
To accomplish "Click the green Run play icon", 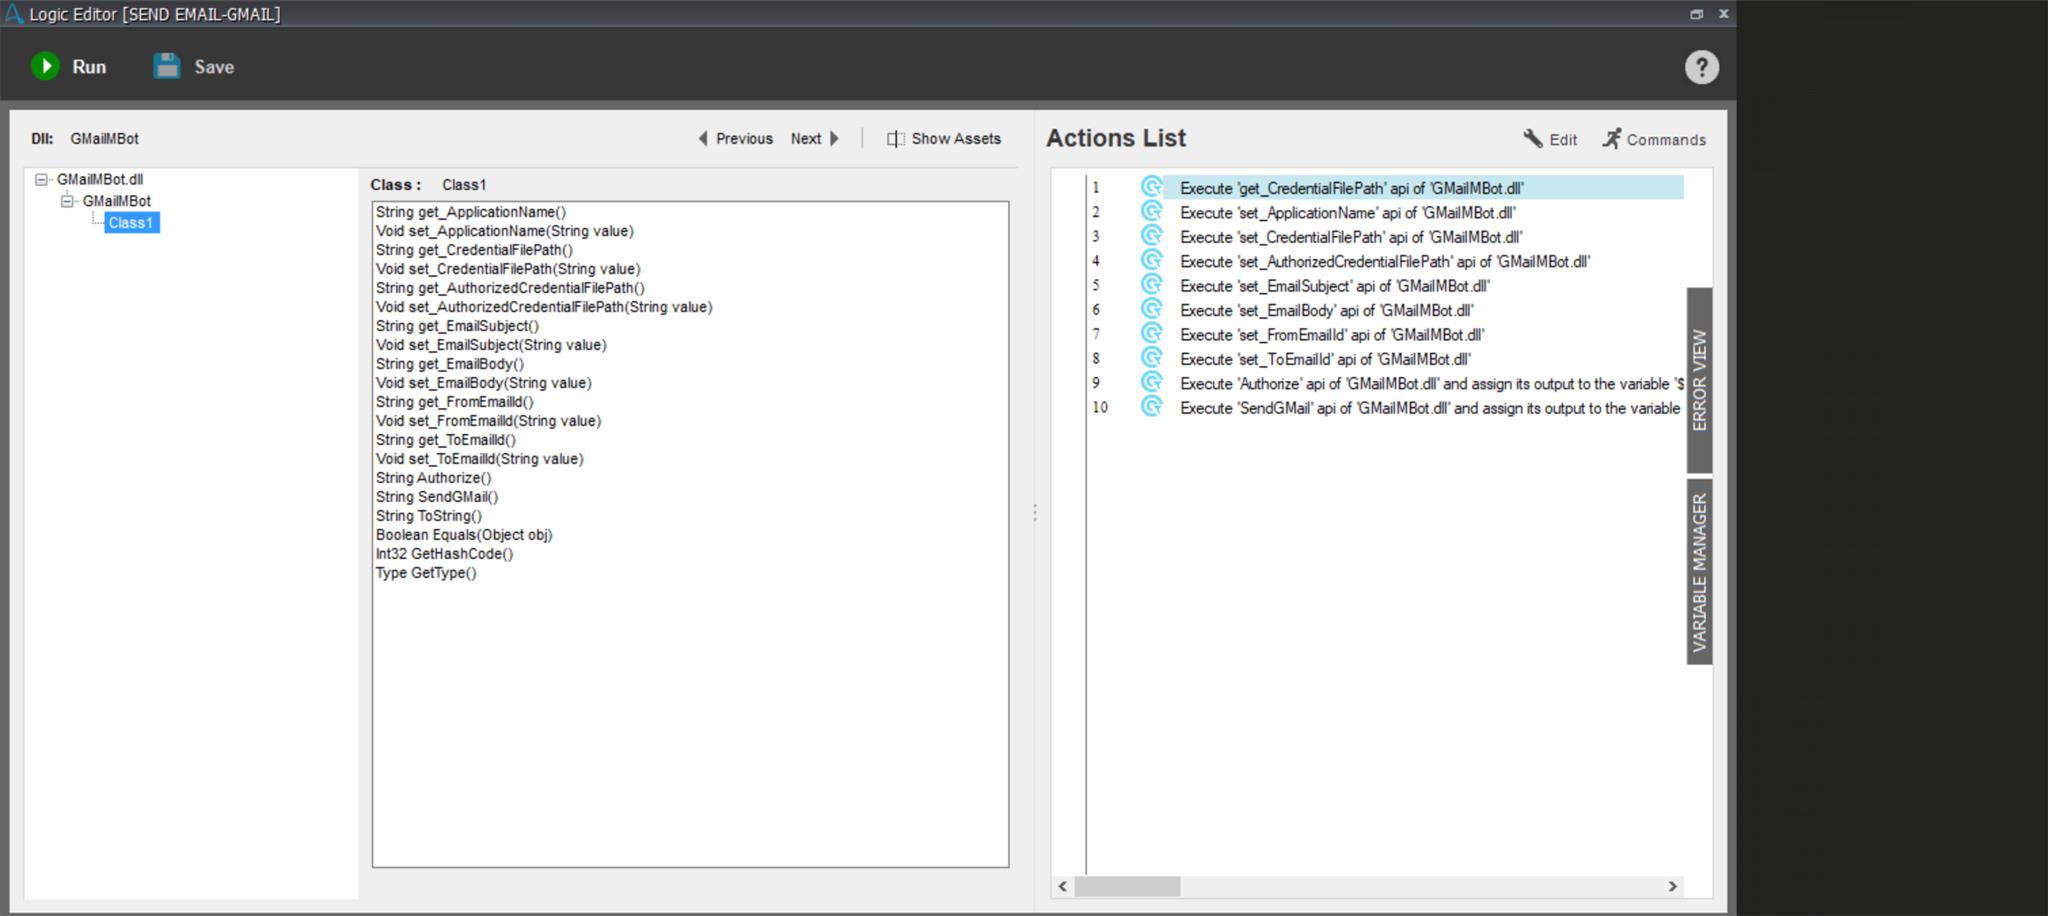I will (45, 67).
